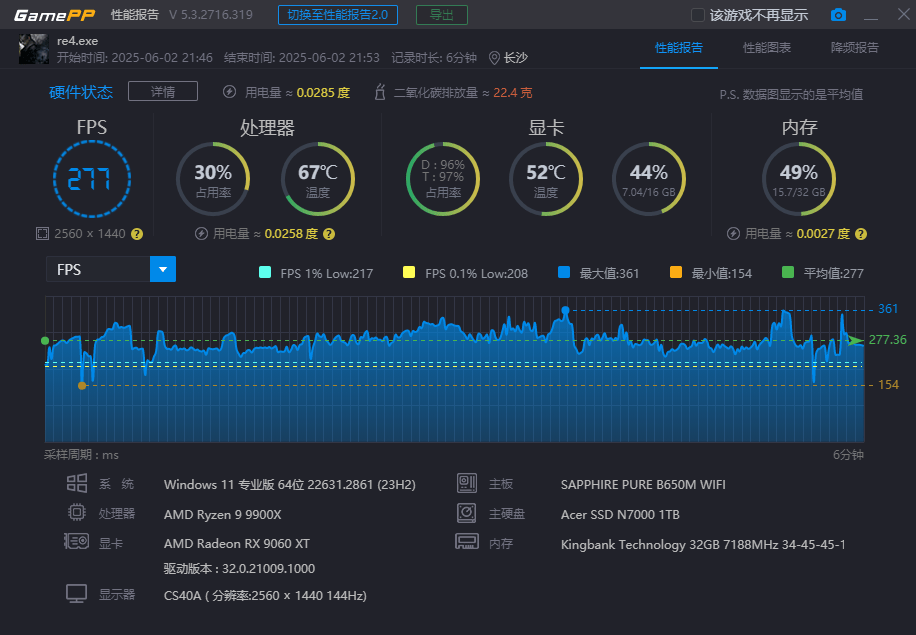Image resolution: width=916 pixels, height=635 pixels.
Task: Click the Windows 11 专业版 system text
Action: (290, 485)
